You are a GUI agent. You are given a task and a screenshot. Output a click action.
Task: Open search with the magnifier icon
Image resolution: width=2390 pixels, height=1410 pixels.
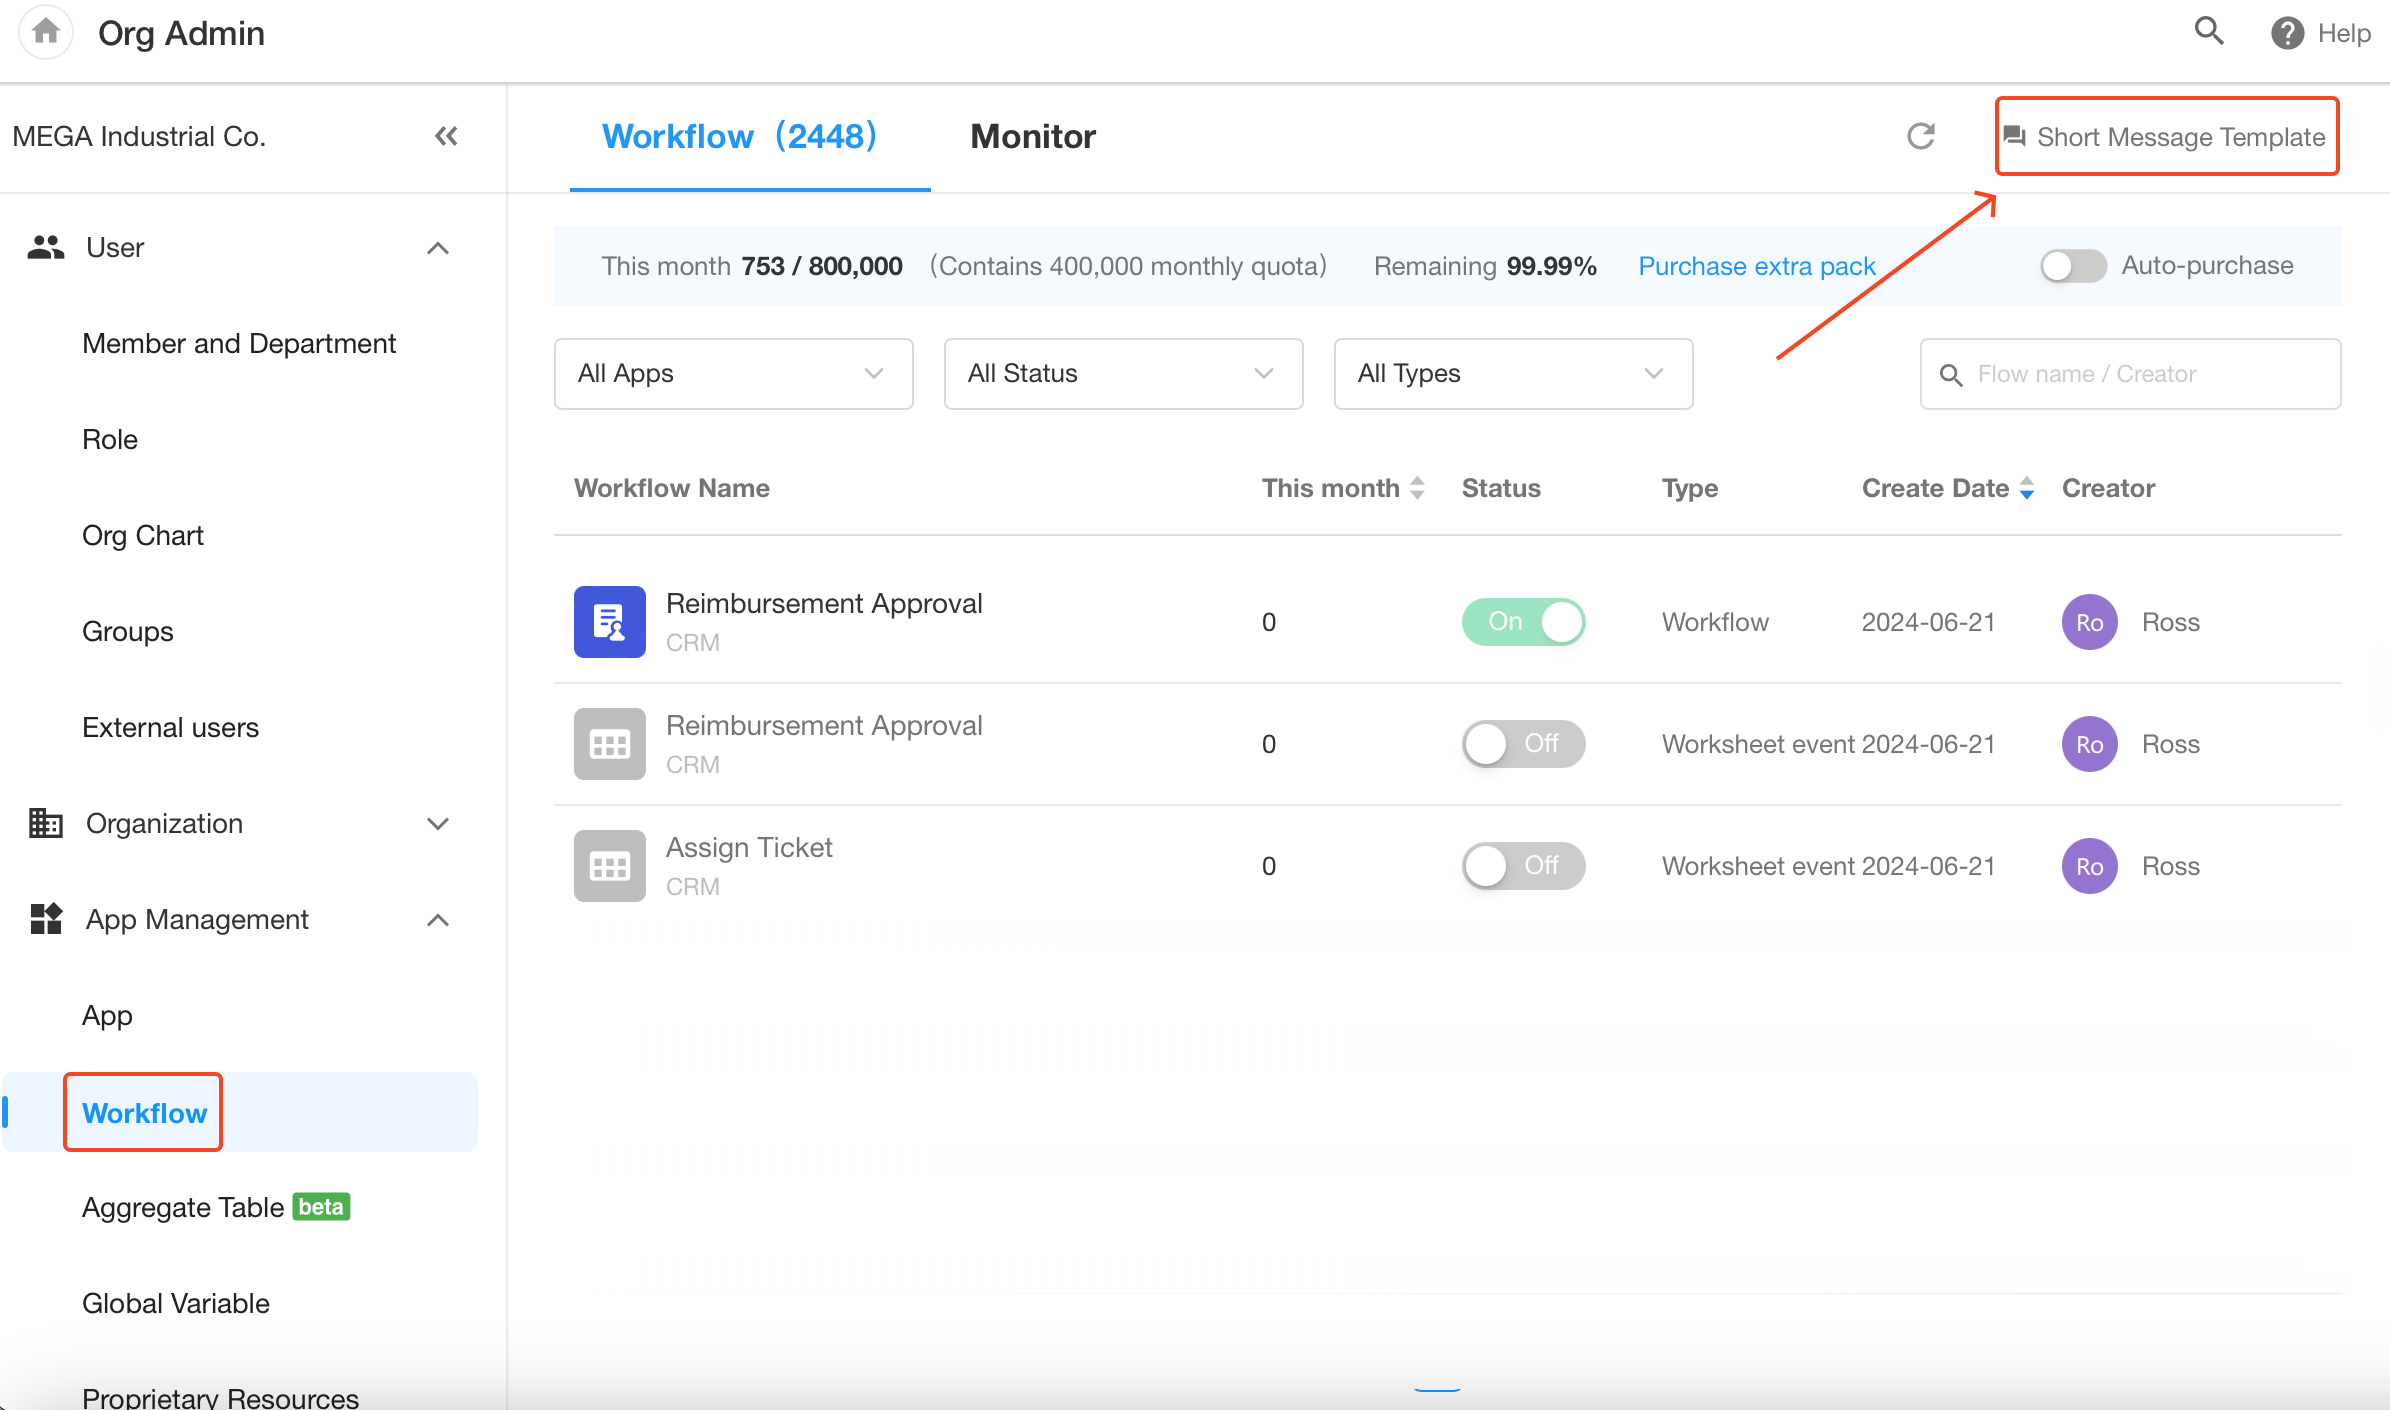[x=2209, y=31]
